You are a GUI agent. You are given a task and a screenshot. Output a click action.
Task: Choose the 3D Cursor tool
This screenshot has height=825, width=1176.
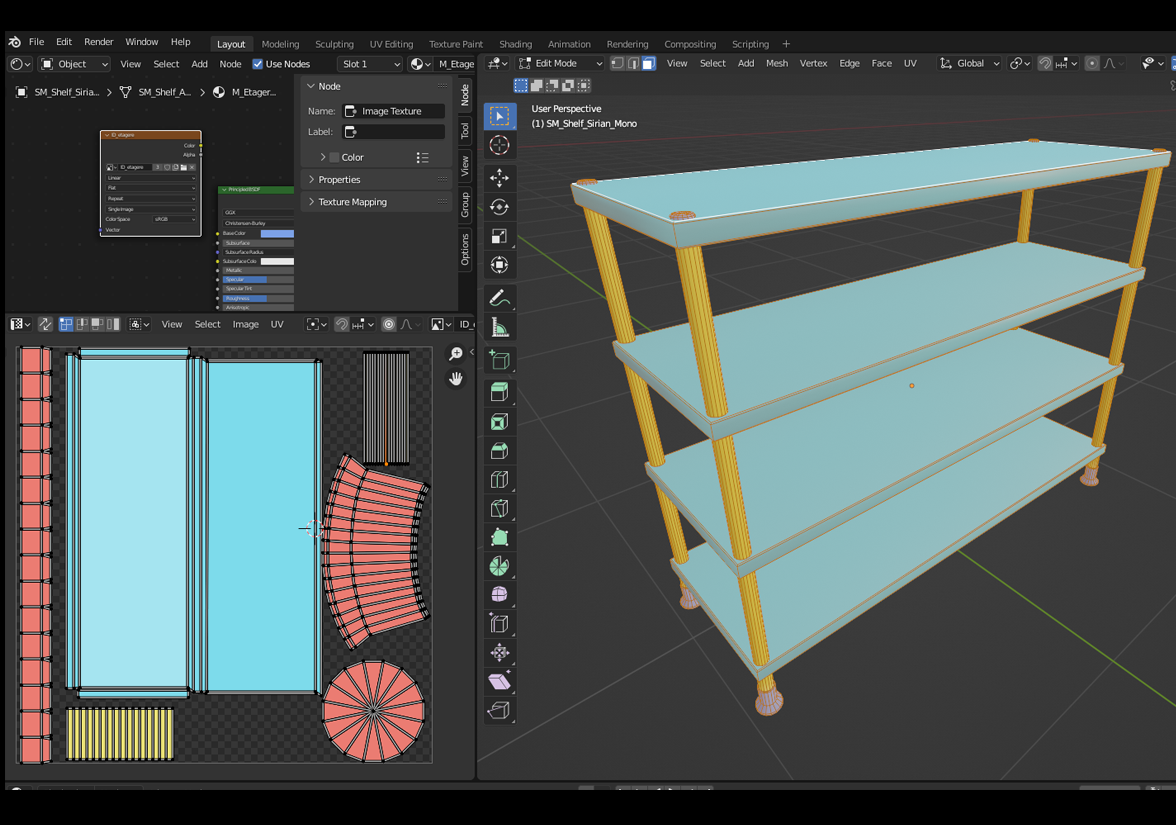coord(499,146)
